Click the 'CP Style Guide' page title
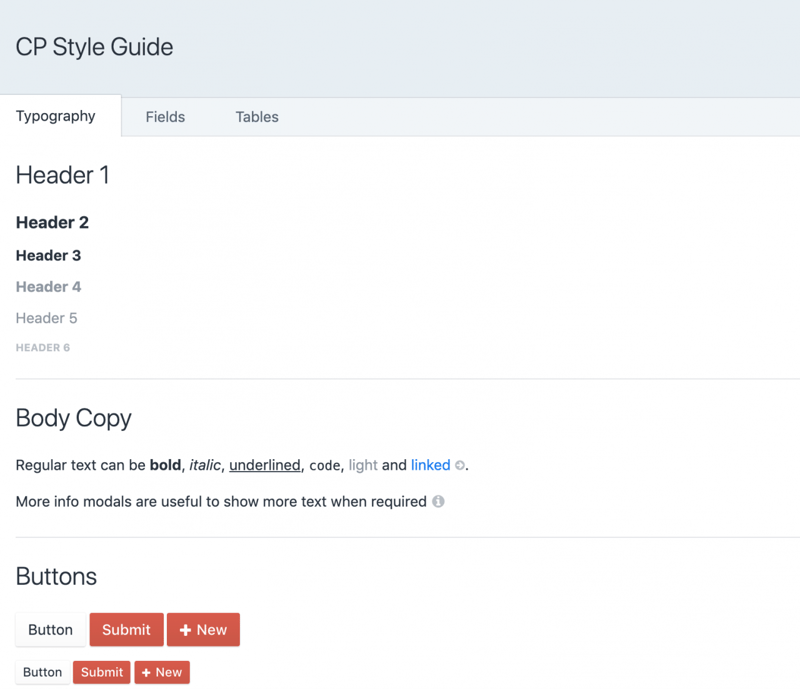The height and width of the screenshot is (689, 800). point(94,47)
